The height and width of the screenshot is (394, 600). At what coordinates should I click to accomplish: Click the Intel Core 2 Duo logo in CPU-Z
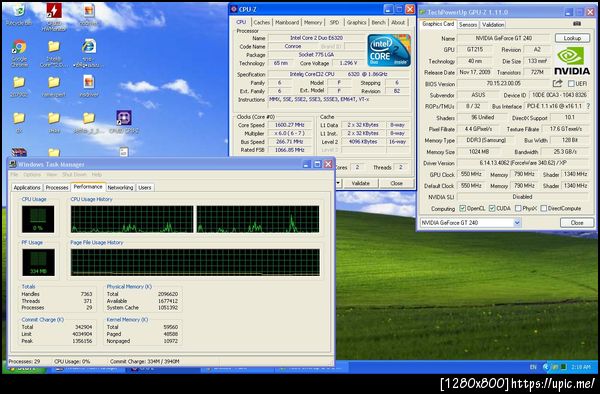click(x=389, y=50)
